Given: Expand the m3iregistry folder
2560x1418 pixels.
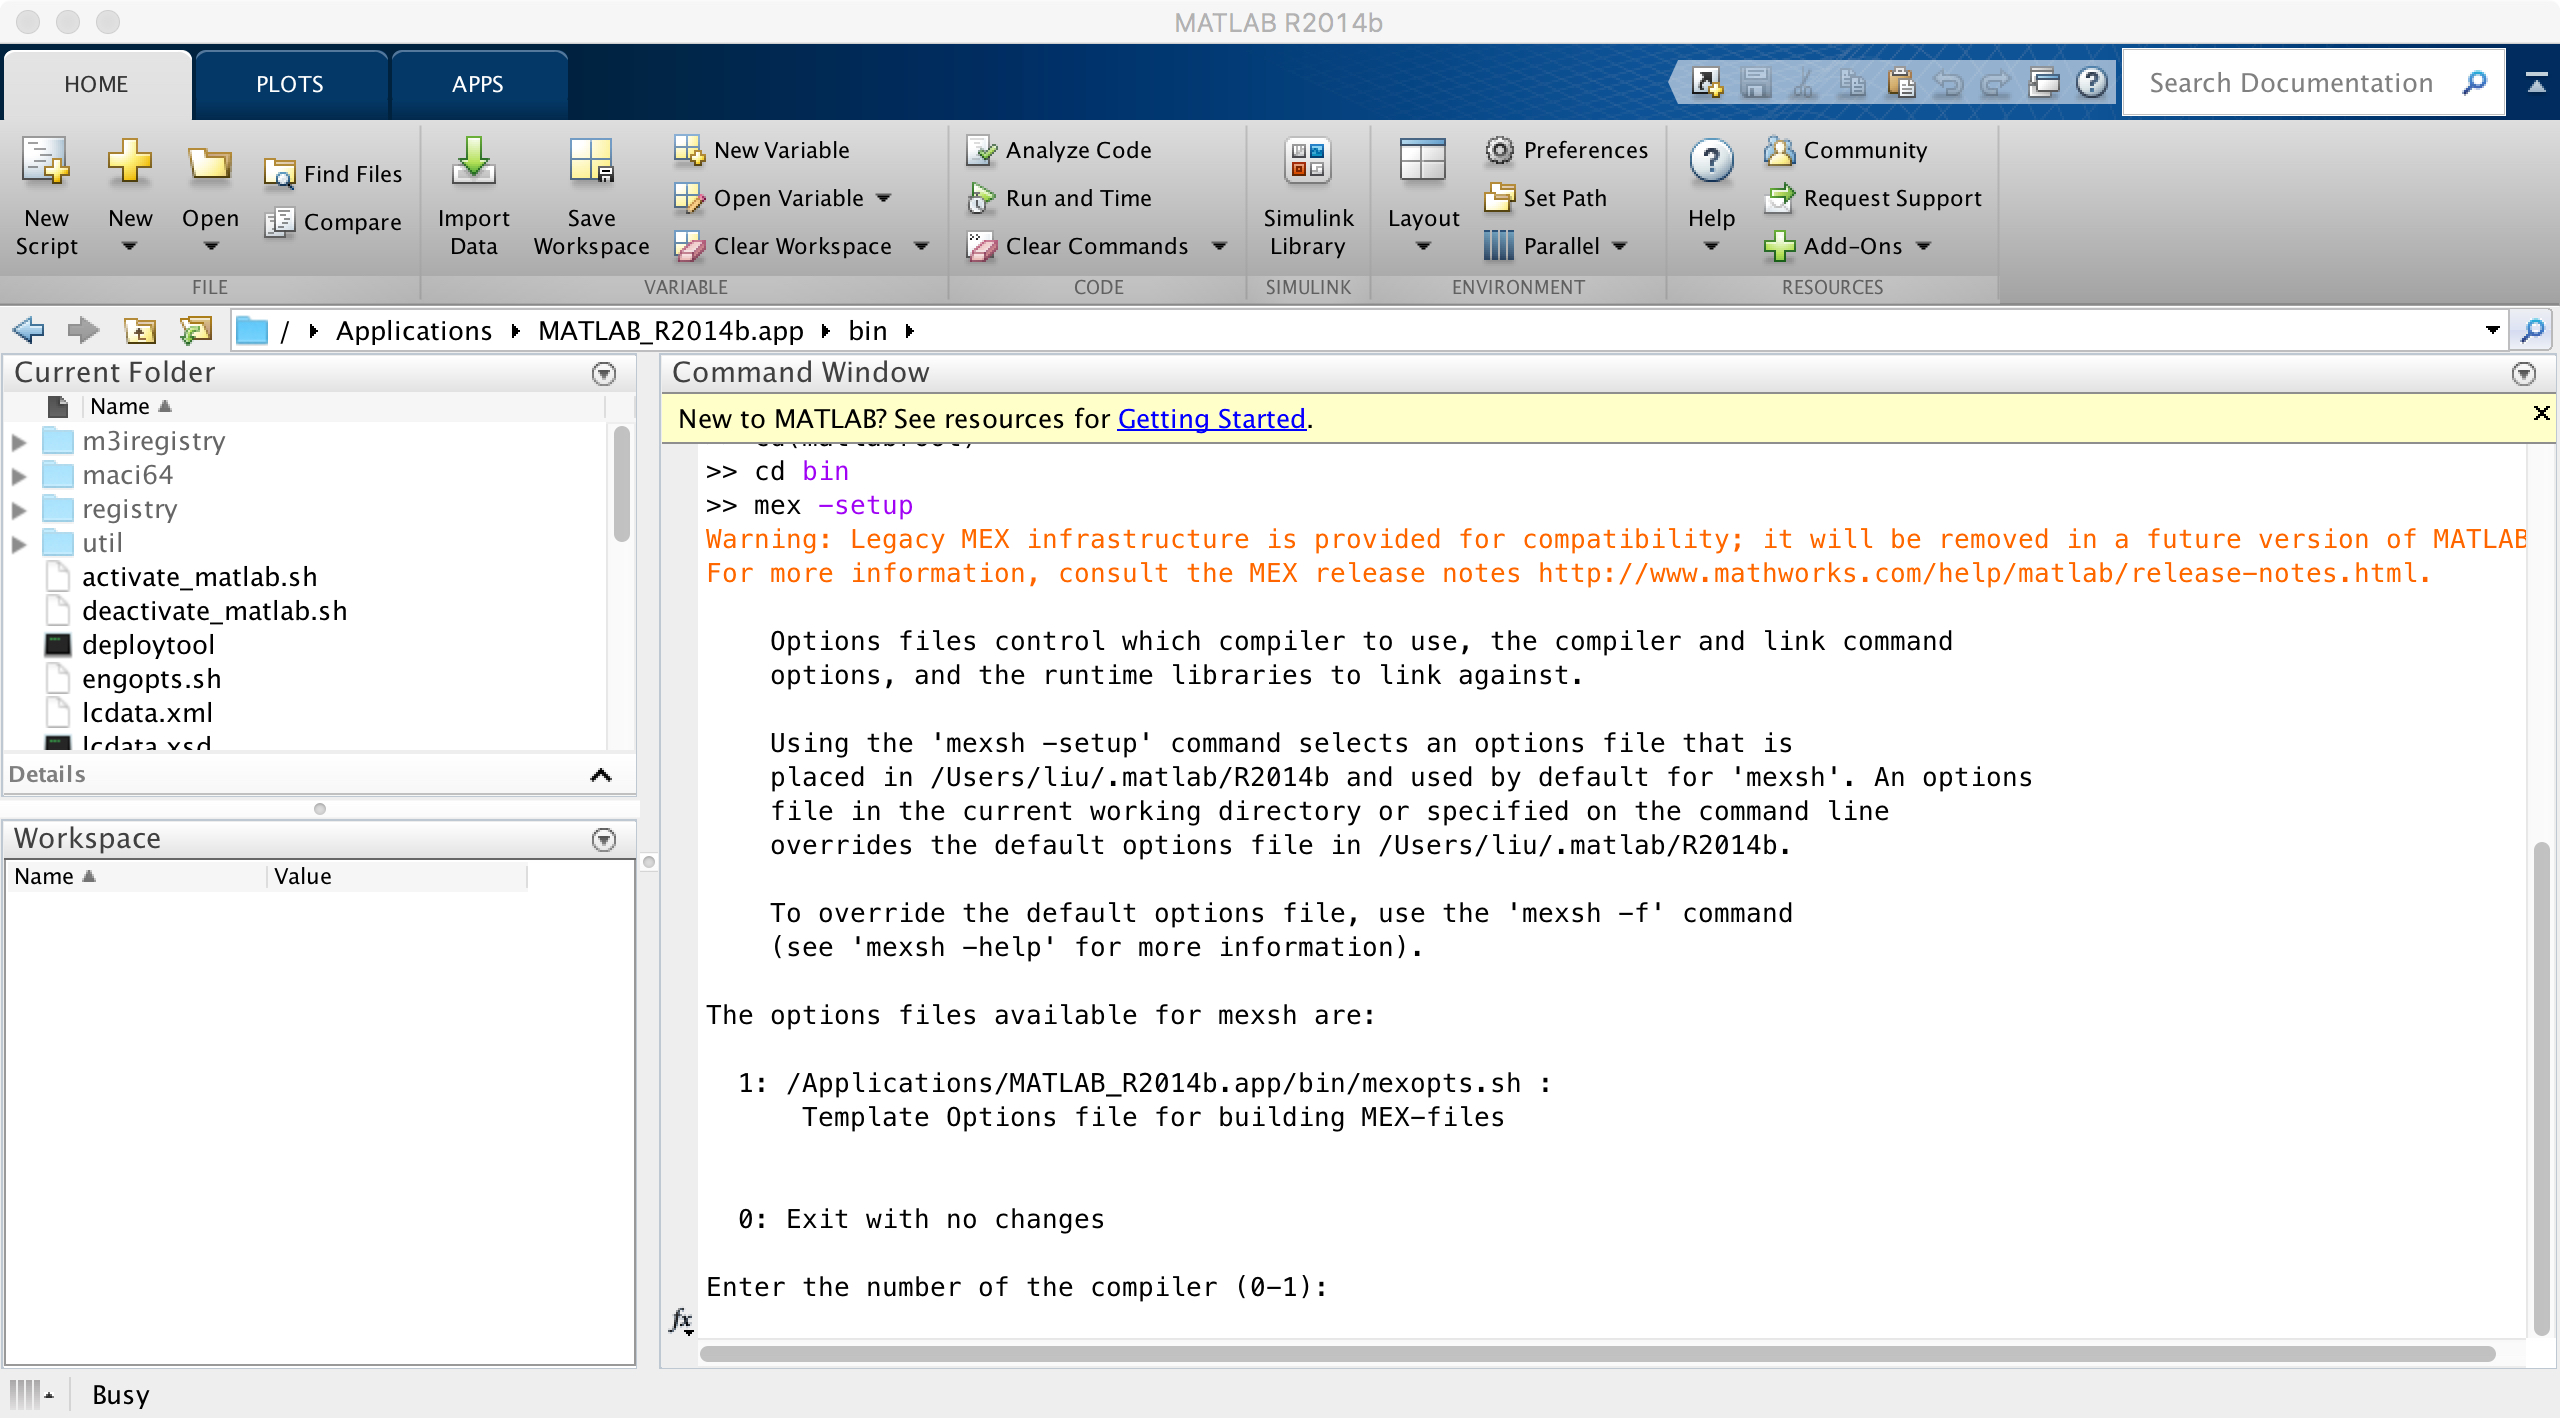Looking at the screenshot, I should [x=19, y=442].
